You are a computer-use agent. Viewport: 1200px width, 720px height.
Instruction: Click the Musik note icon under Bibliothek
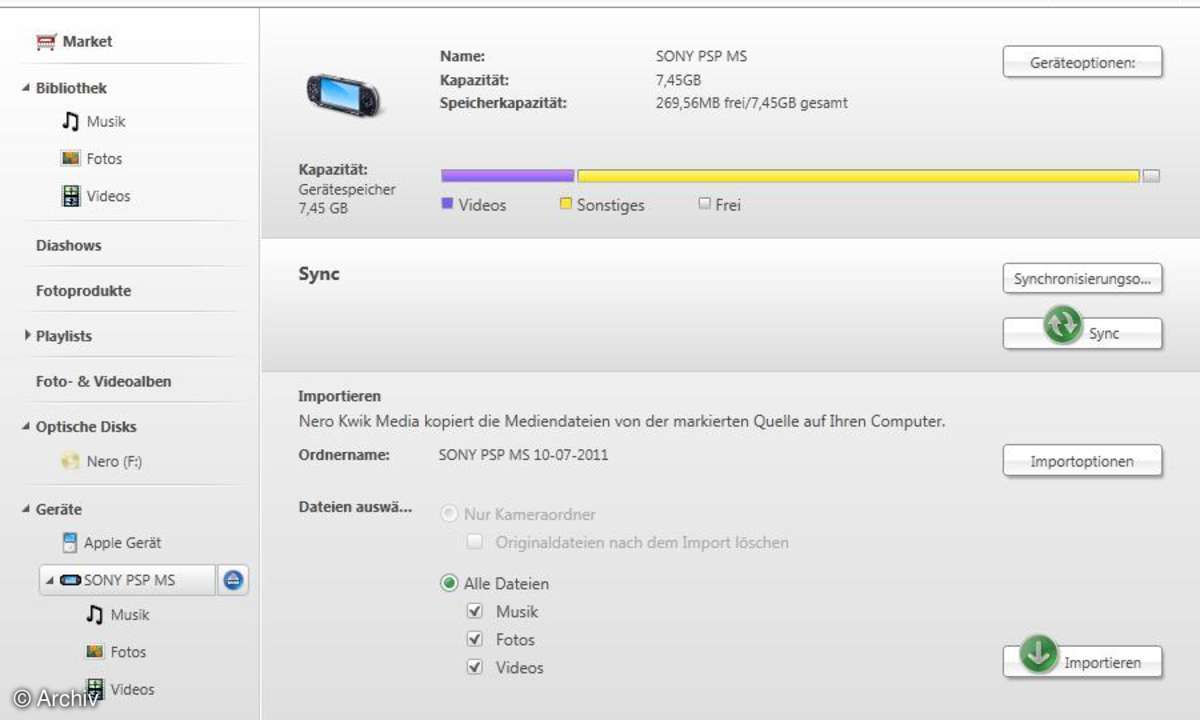coord(70,121)
